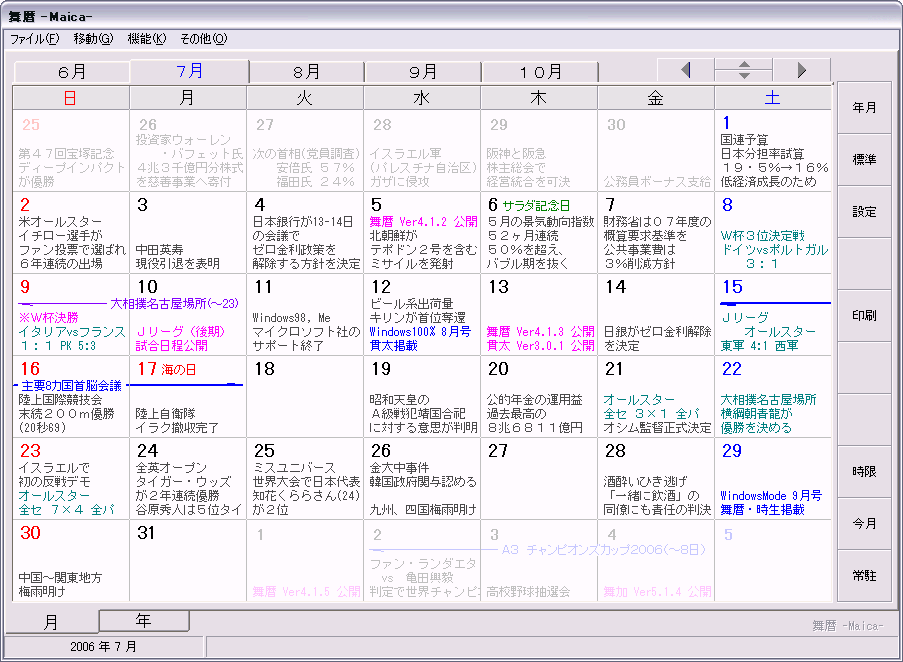The image size is (903, 662).
Task: Click the 時限 sidebar button
Action: click(864, 472)
